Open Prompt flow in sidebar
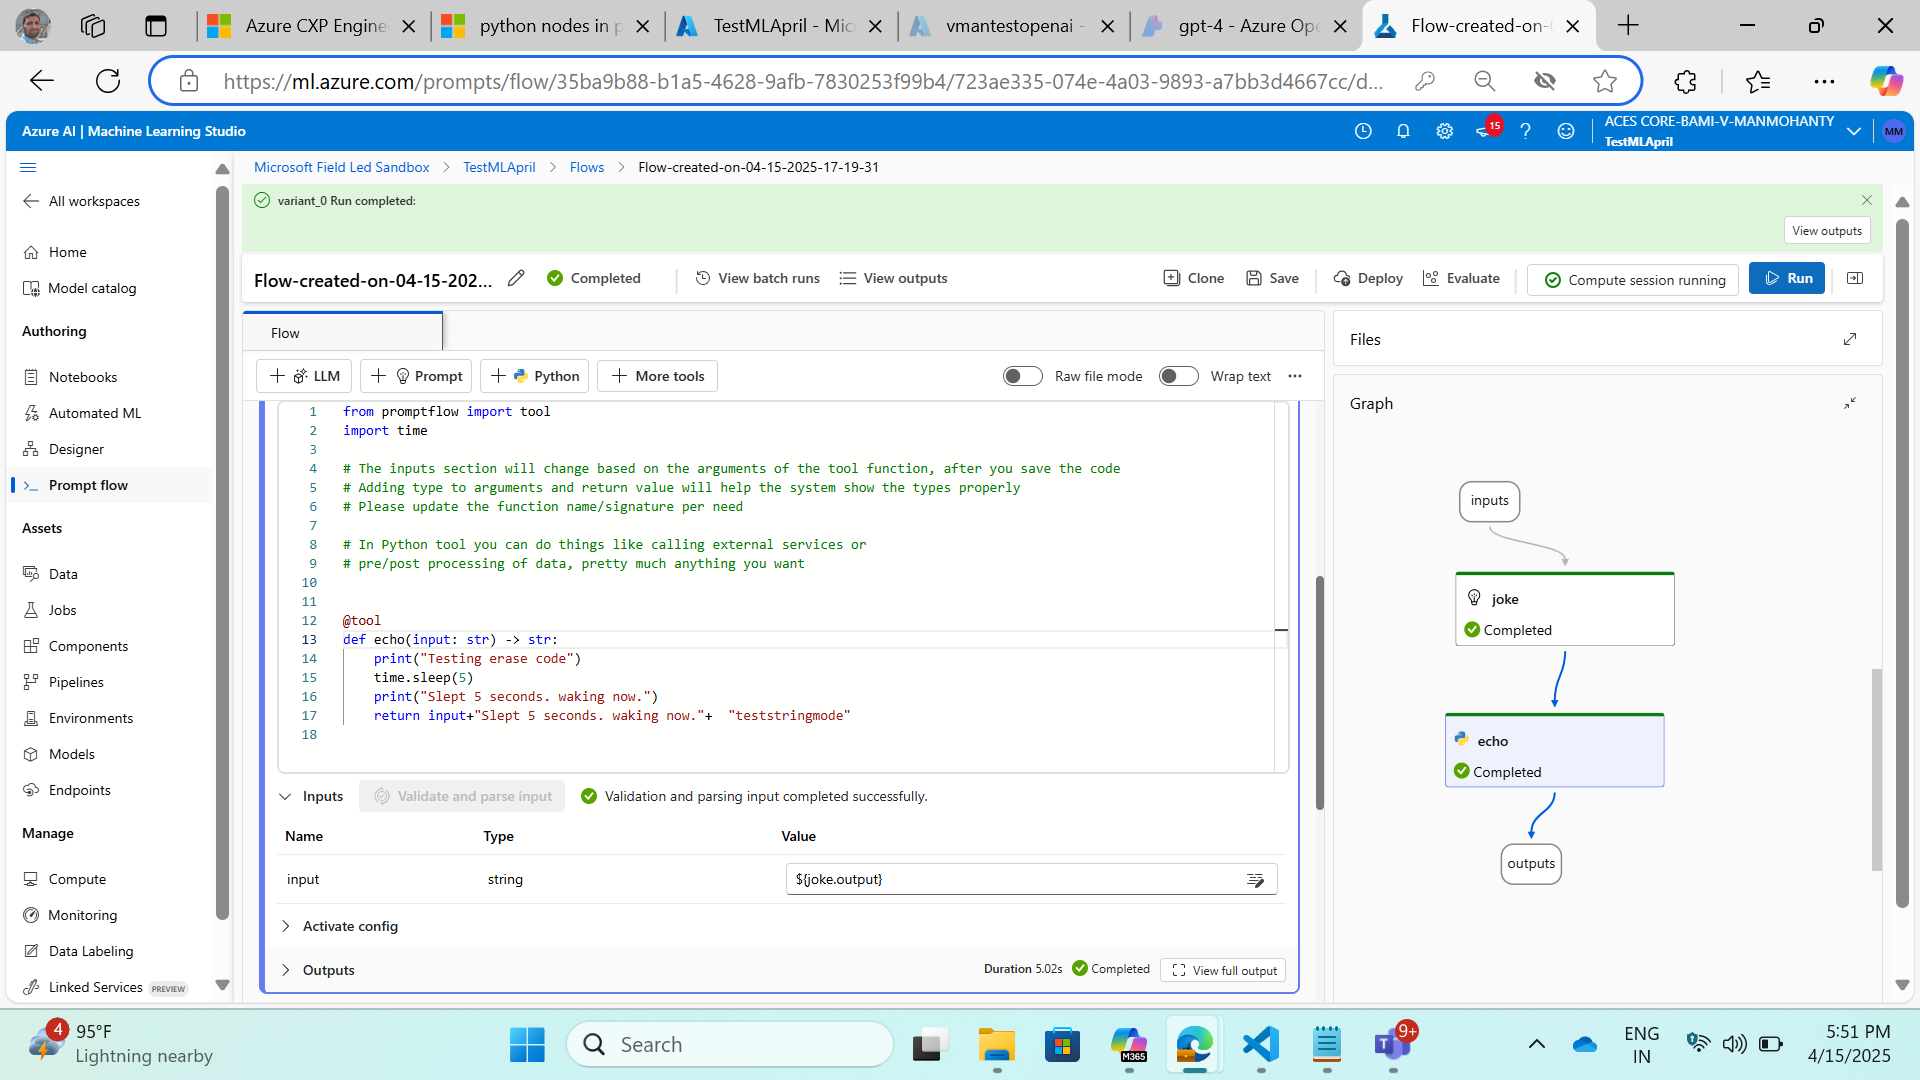This screenshot has height=1080, width=1920. pos(88,485)
